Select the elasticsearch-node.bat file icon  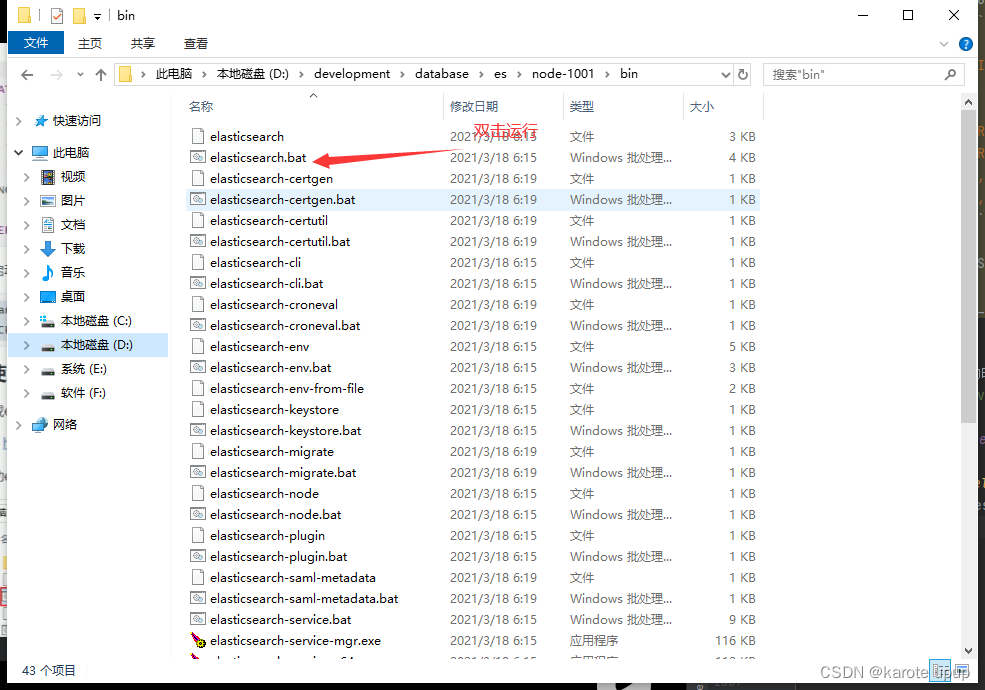point(198,514)
